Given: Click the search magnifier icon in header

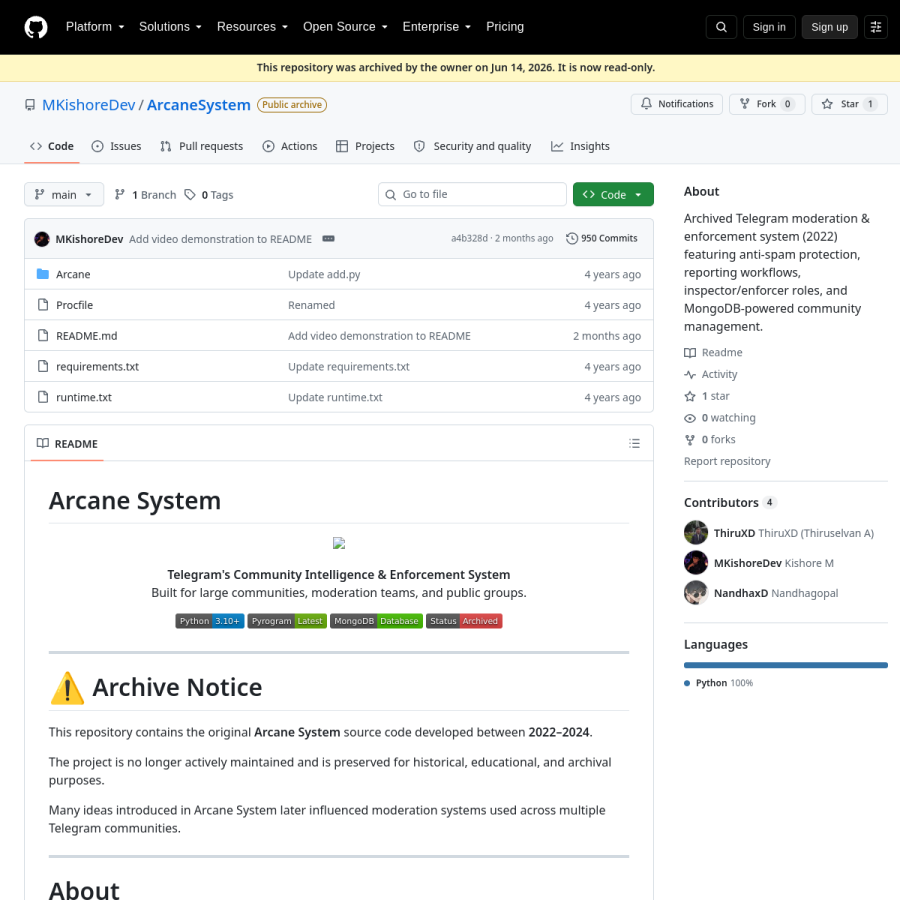Looking at the screenshot, I should [721, 27].
